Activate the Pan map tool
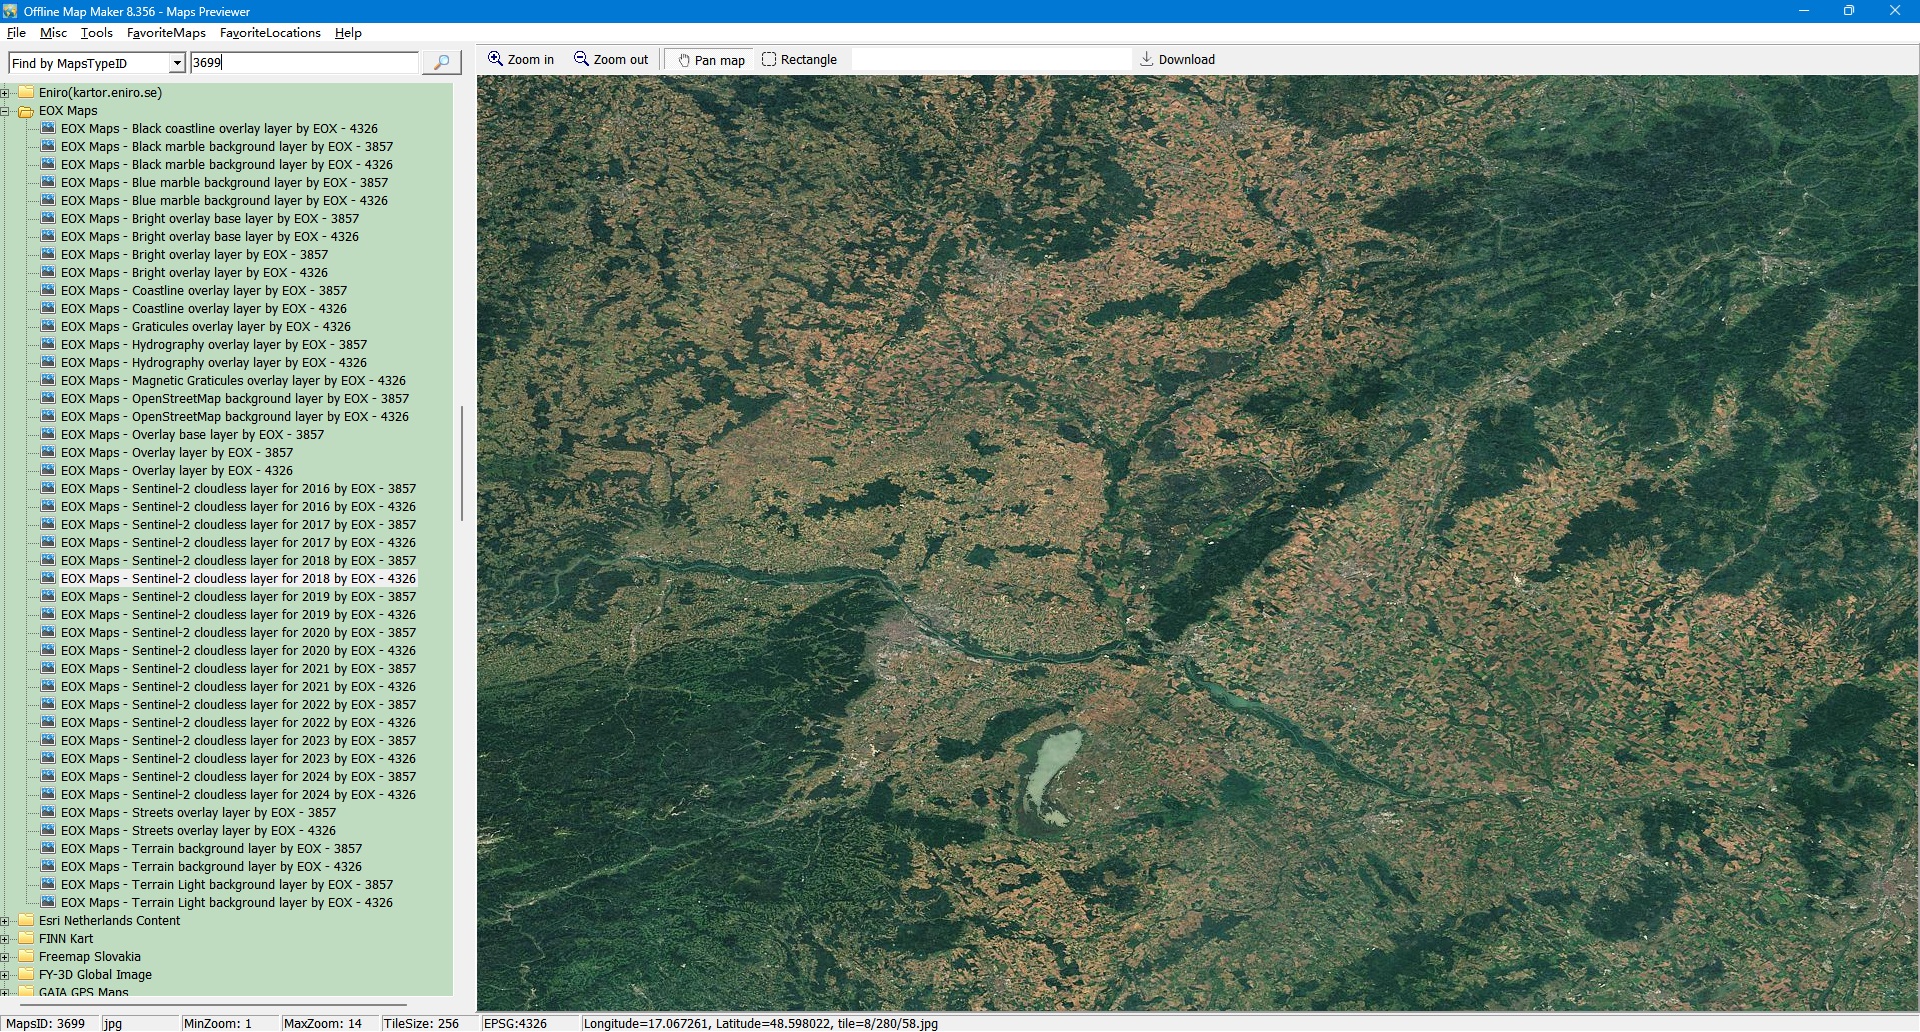 711,60
